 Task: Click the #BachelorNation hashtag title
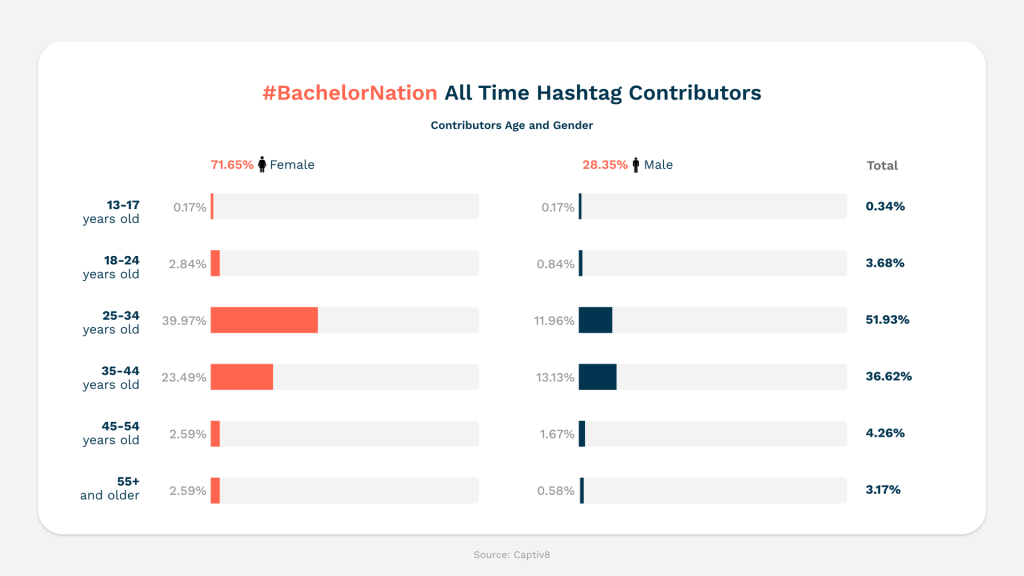pyautogui.click(x=350, y=93)
